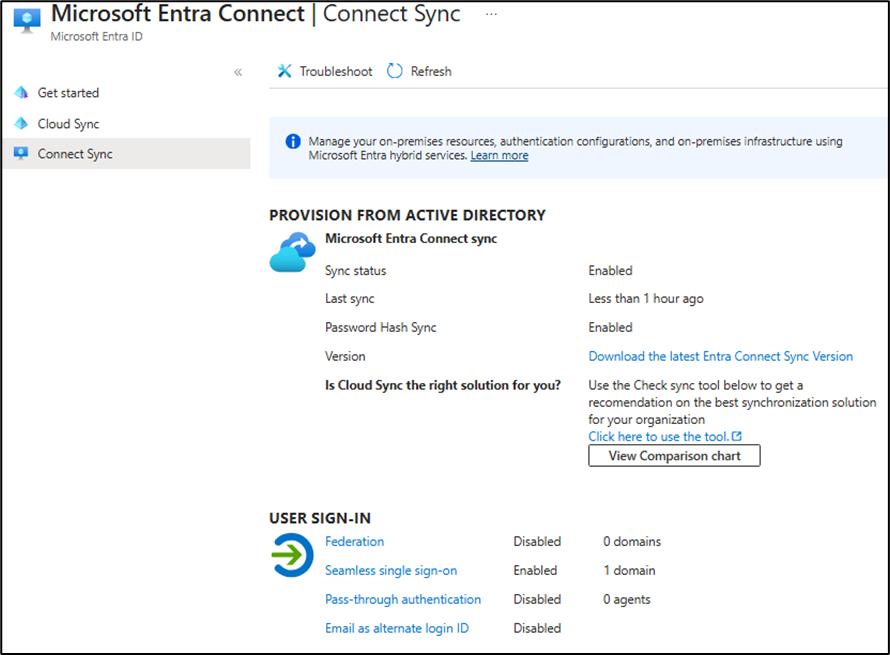Open the Get started menu item
The height and width of the screenshot is (655, 890).
(x=68, y=93)
